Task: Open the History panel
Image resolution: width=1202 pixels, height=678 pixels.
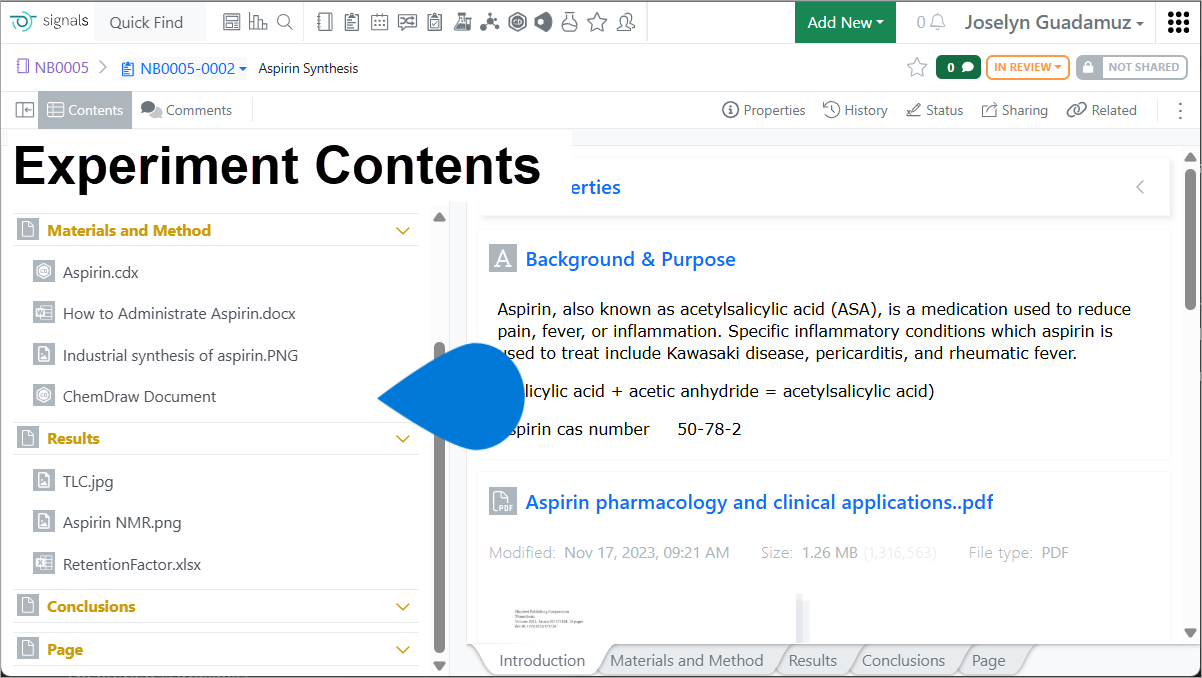Action: coord(855,110)
